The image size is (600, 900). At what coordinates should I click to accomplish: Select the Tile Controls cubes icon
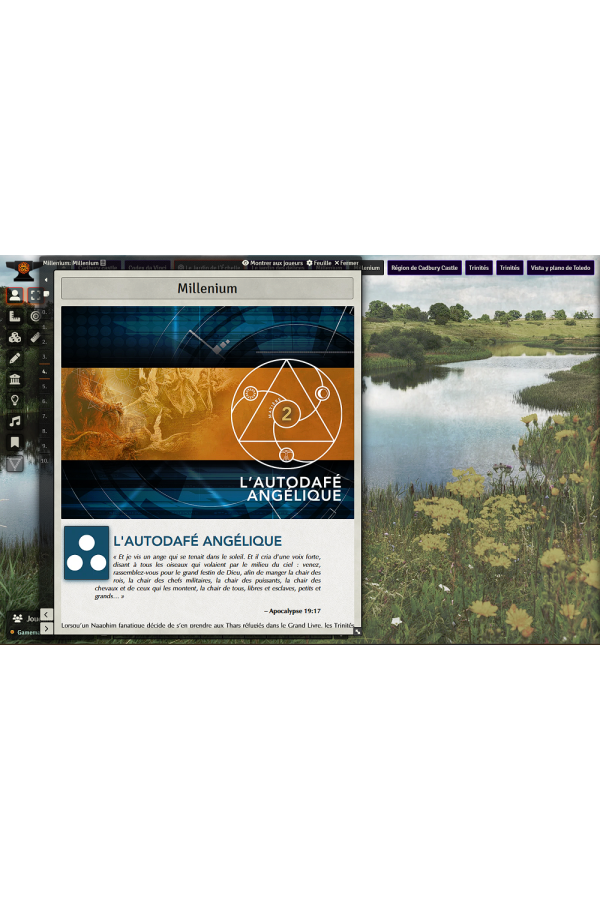15,337
